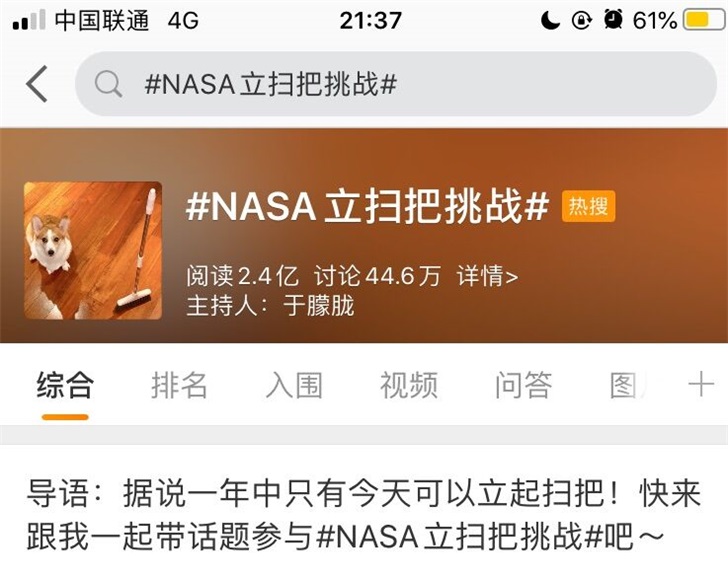Switch to the 排名 tab
Image resolution: width=728 pixels, height=579 pixels.
(179, 385)
